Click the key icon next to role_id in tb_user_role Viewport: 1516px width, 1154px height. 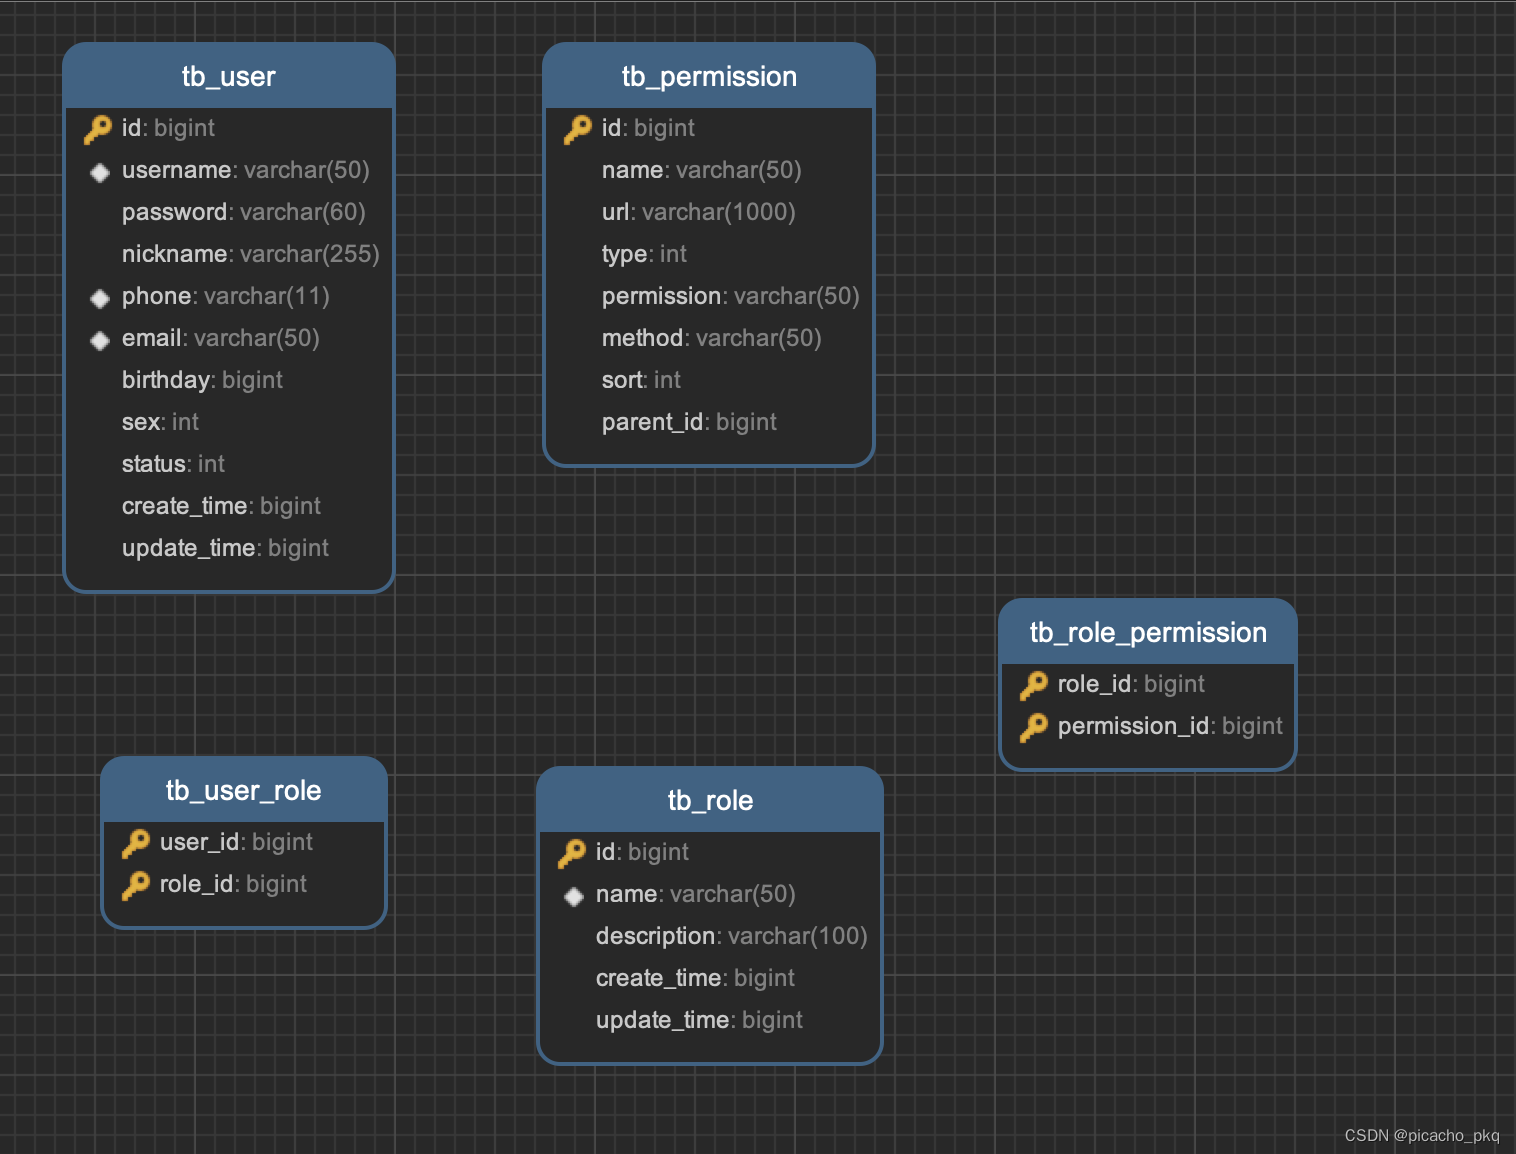tap(136, 885)
